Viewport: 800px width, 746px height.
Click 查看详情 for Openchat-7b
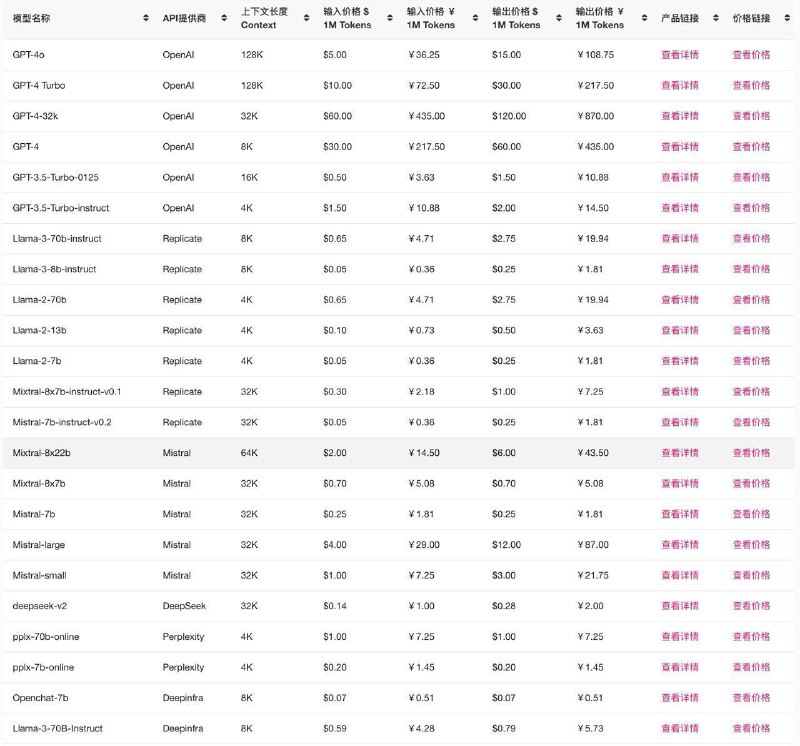click(680, 698)
